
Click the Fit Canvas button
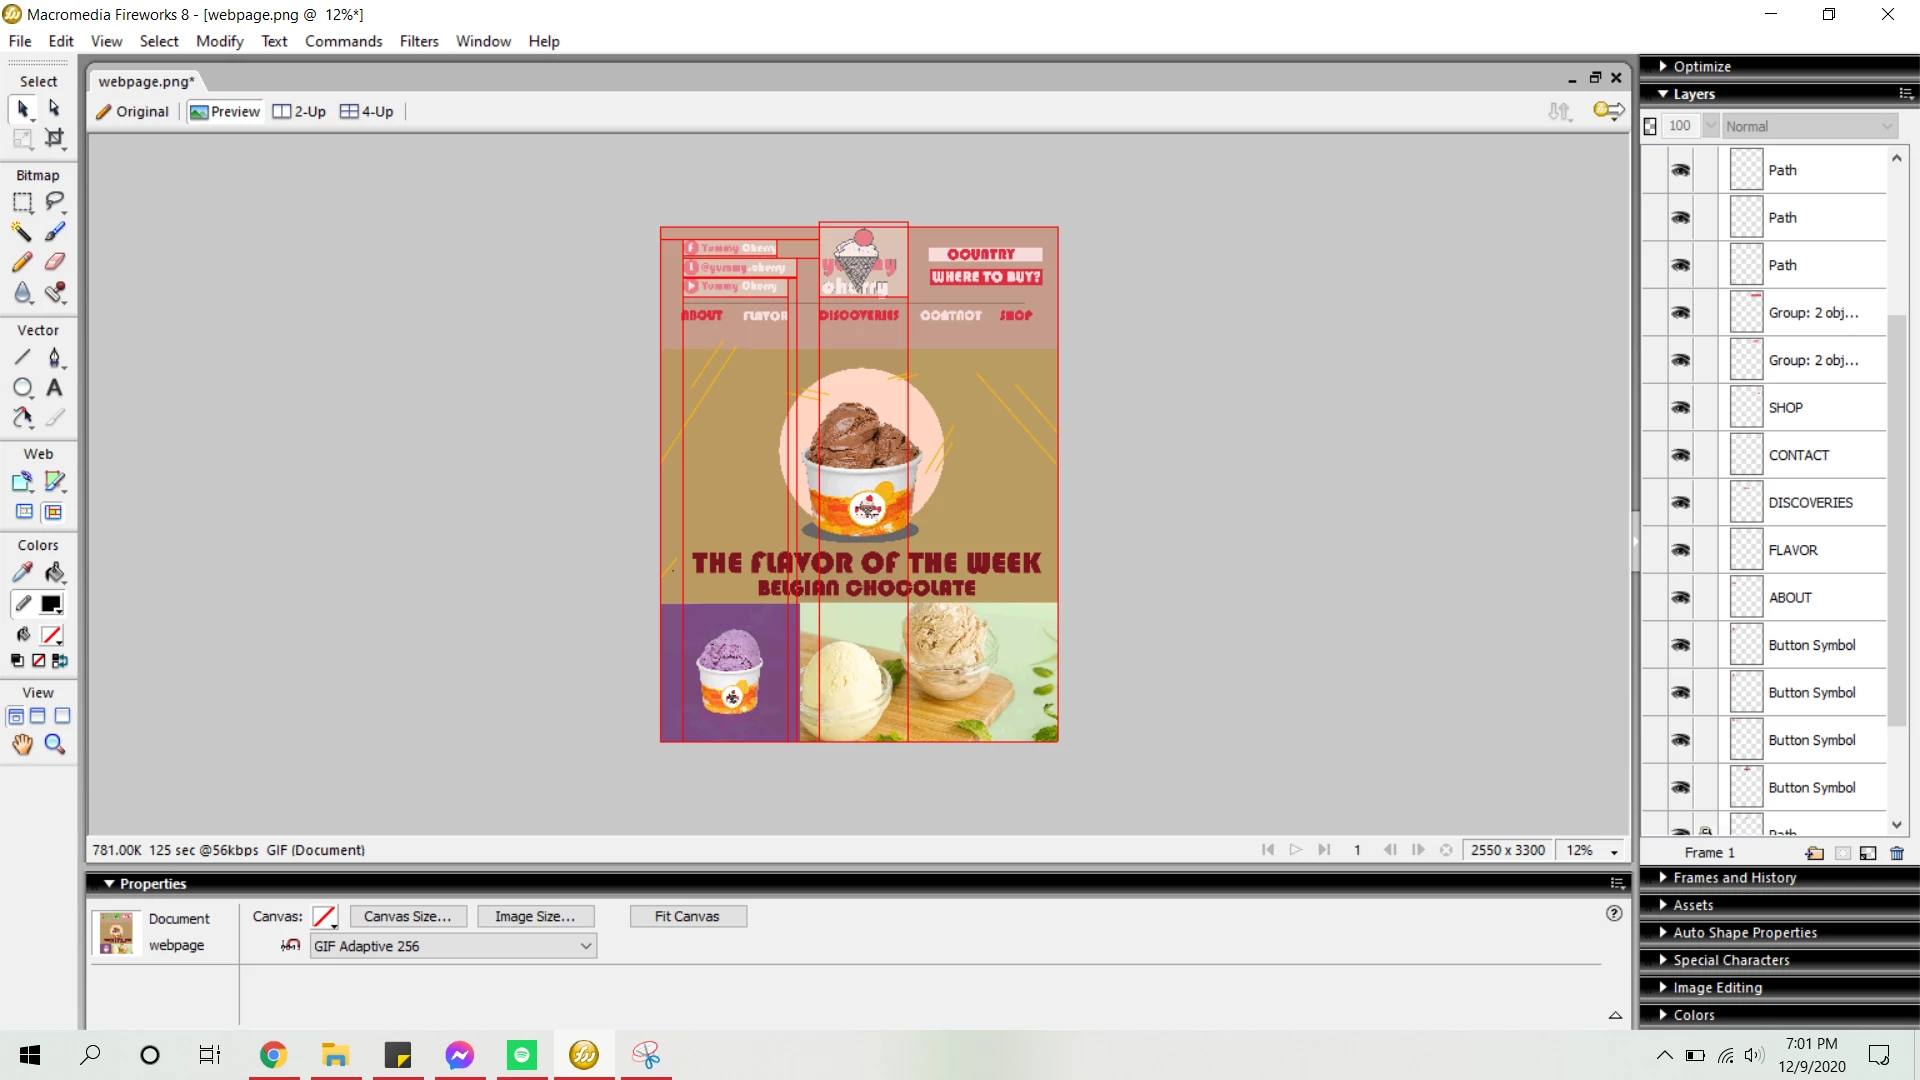click(x=687, y=916)
